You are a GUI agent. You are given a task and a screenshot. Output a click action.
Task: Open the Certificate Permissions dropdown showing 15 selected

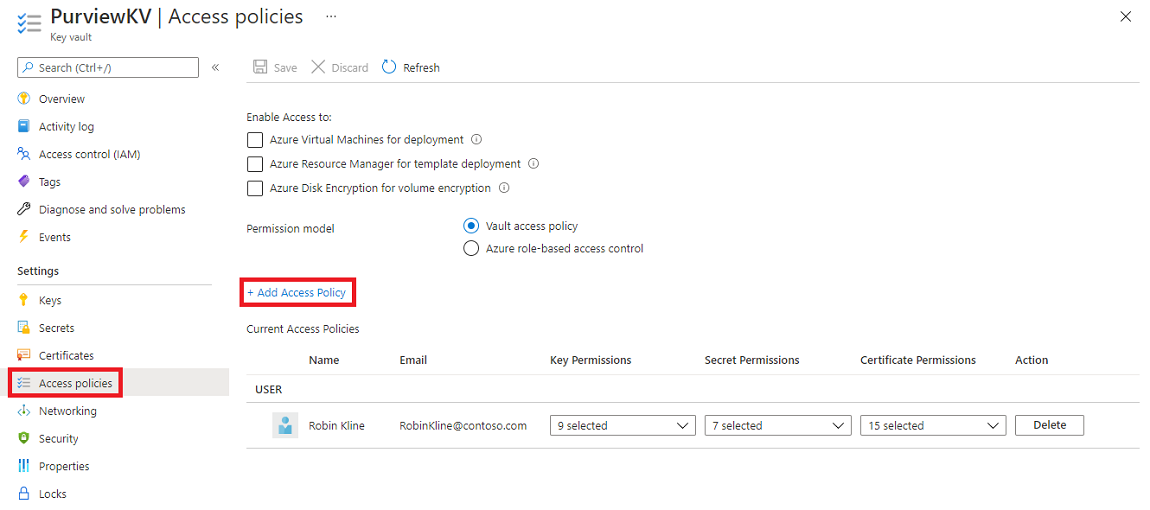932,426
